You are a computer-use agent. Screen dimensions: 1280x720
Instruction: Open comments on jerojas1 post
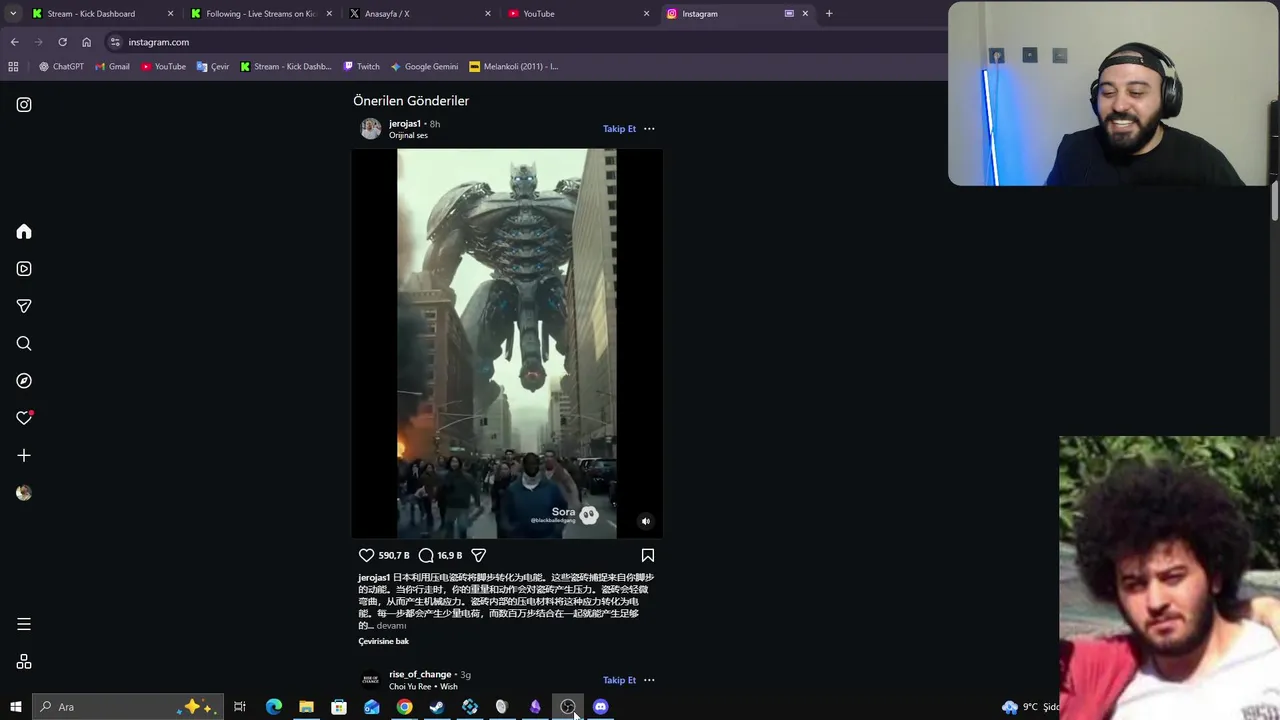click(426, 555)
